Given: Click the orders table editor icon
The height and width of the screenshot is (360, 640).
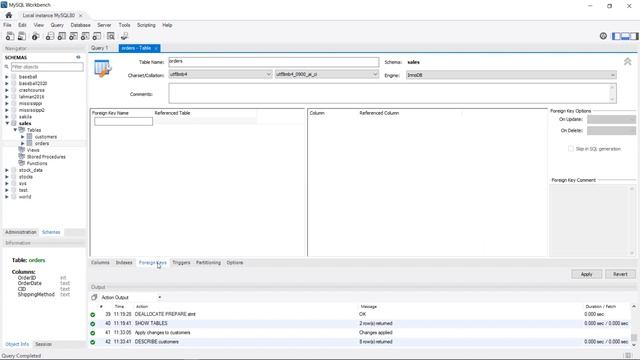Looking at the screenshot, I should (102, 68).
